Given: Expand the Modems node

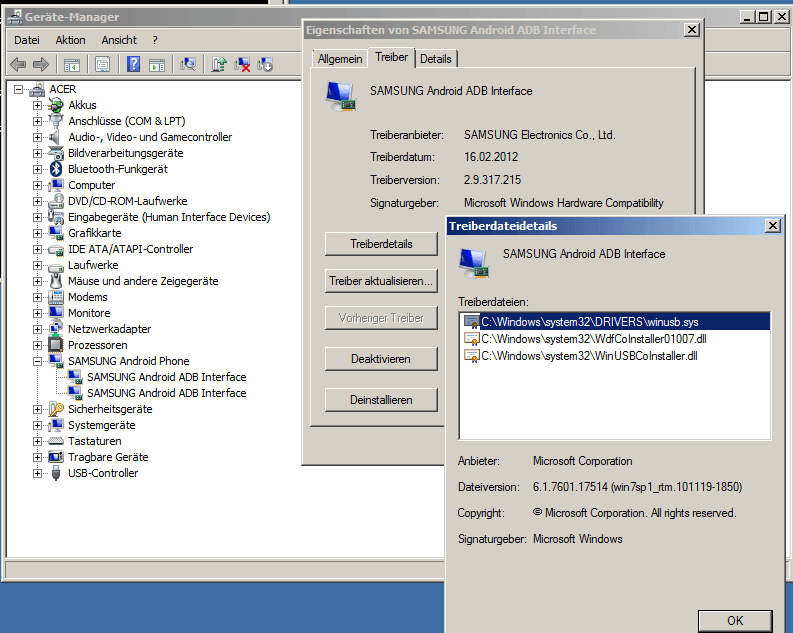Looking at the screenshot, I should pos(37,297).
